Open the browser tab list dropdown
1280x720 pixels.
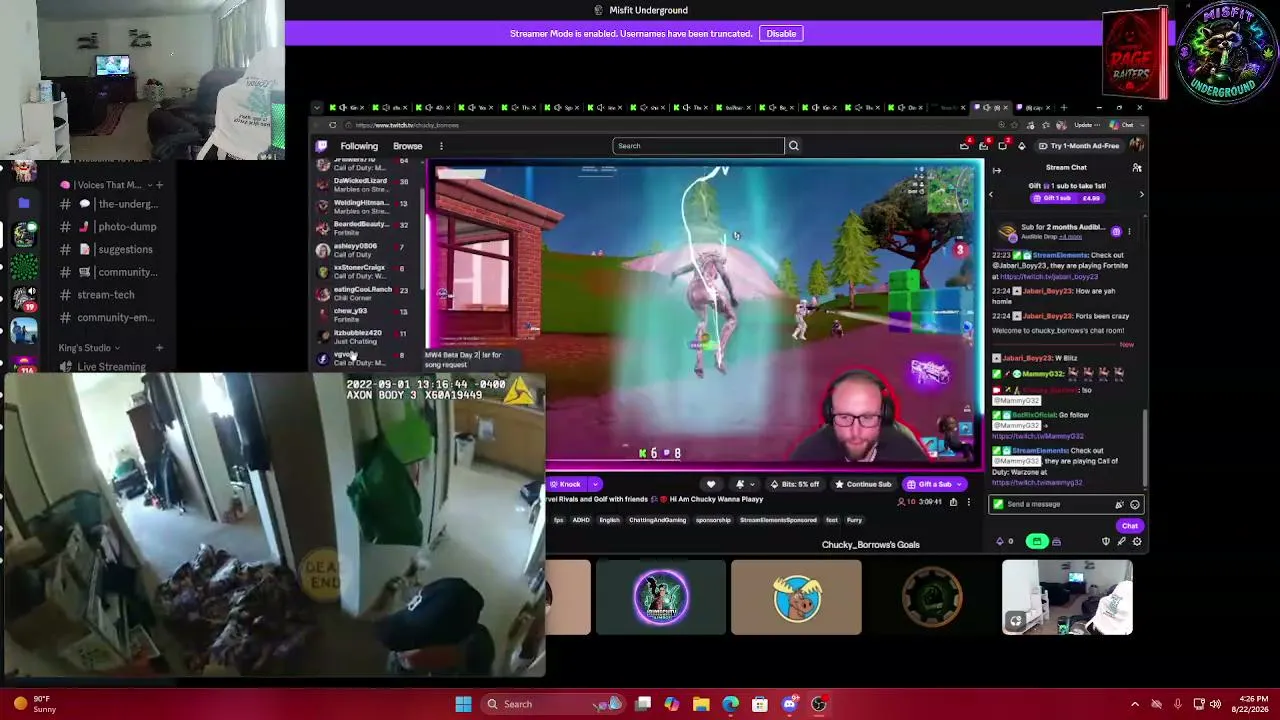317,107
